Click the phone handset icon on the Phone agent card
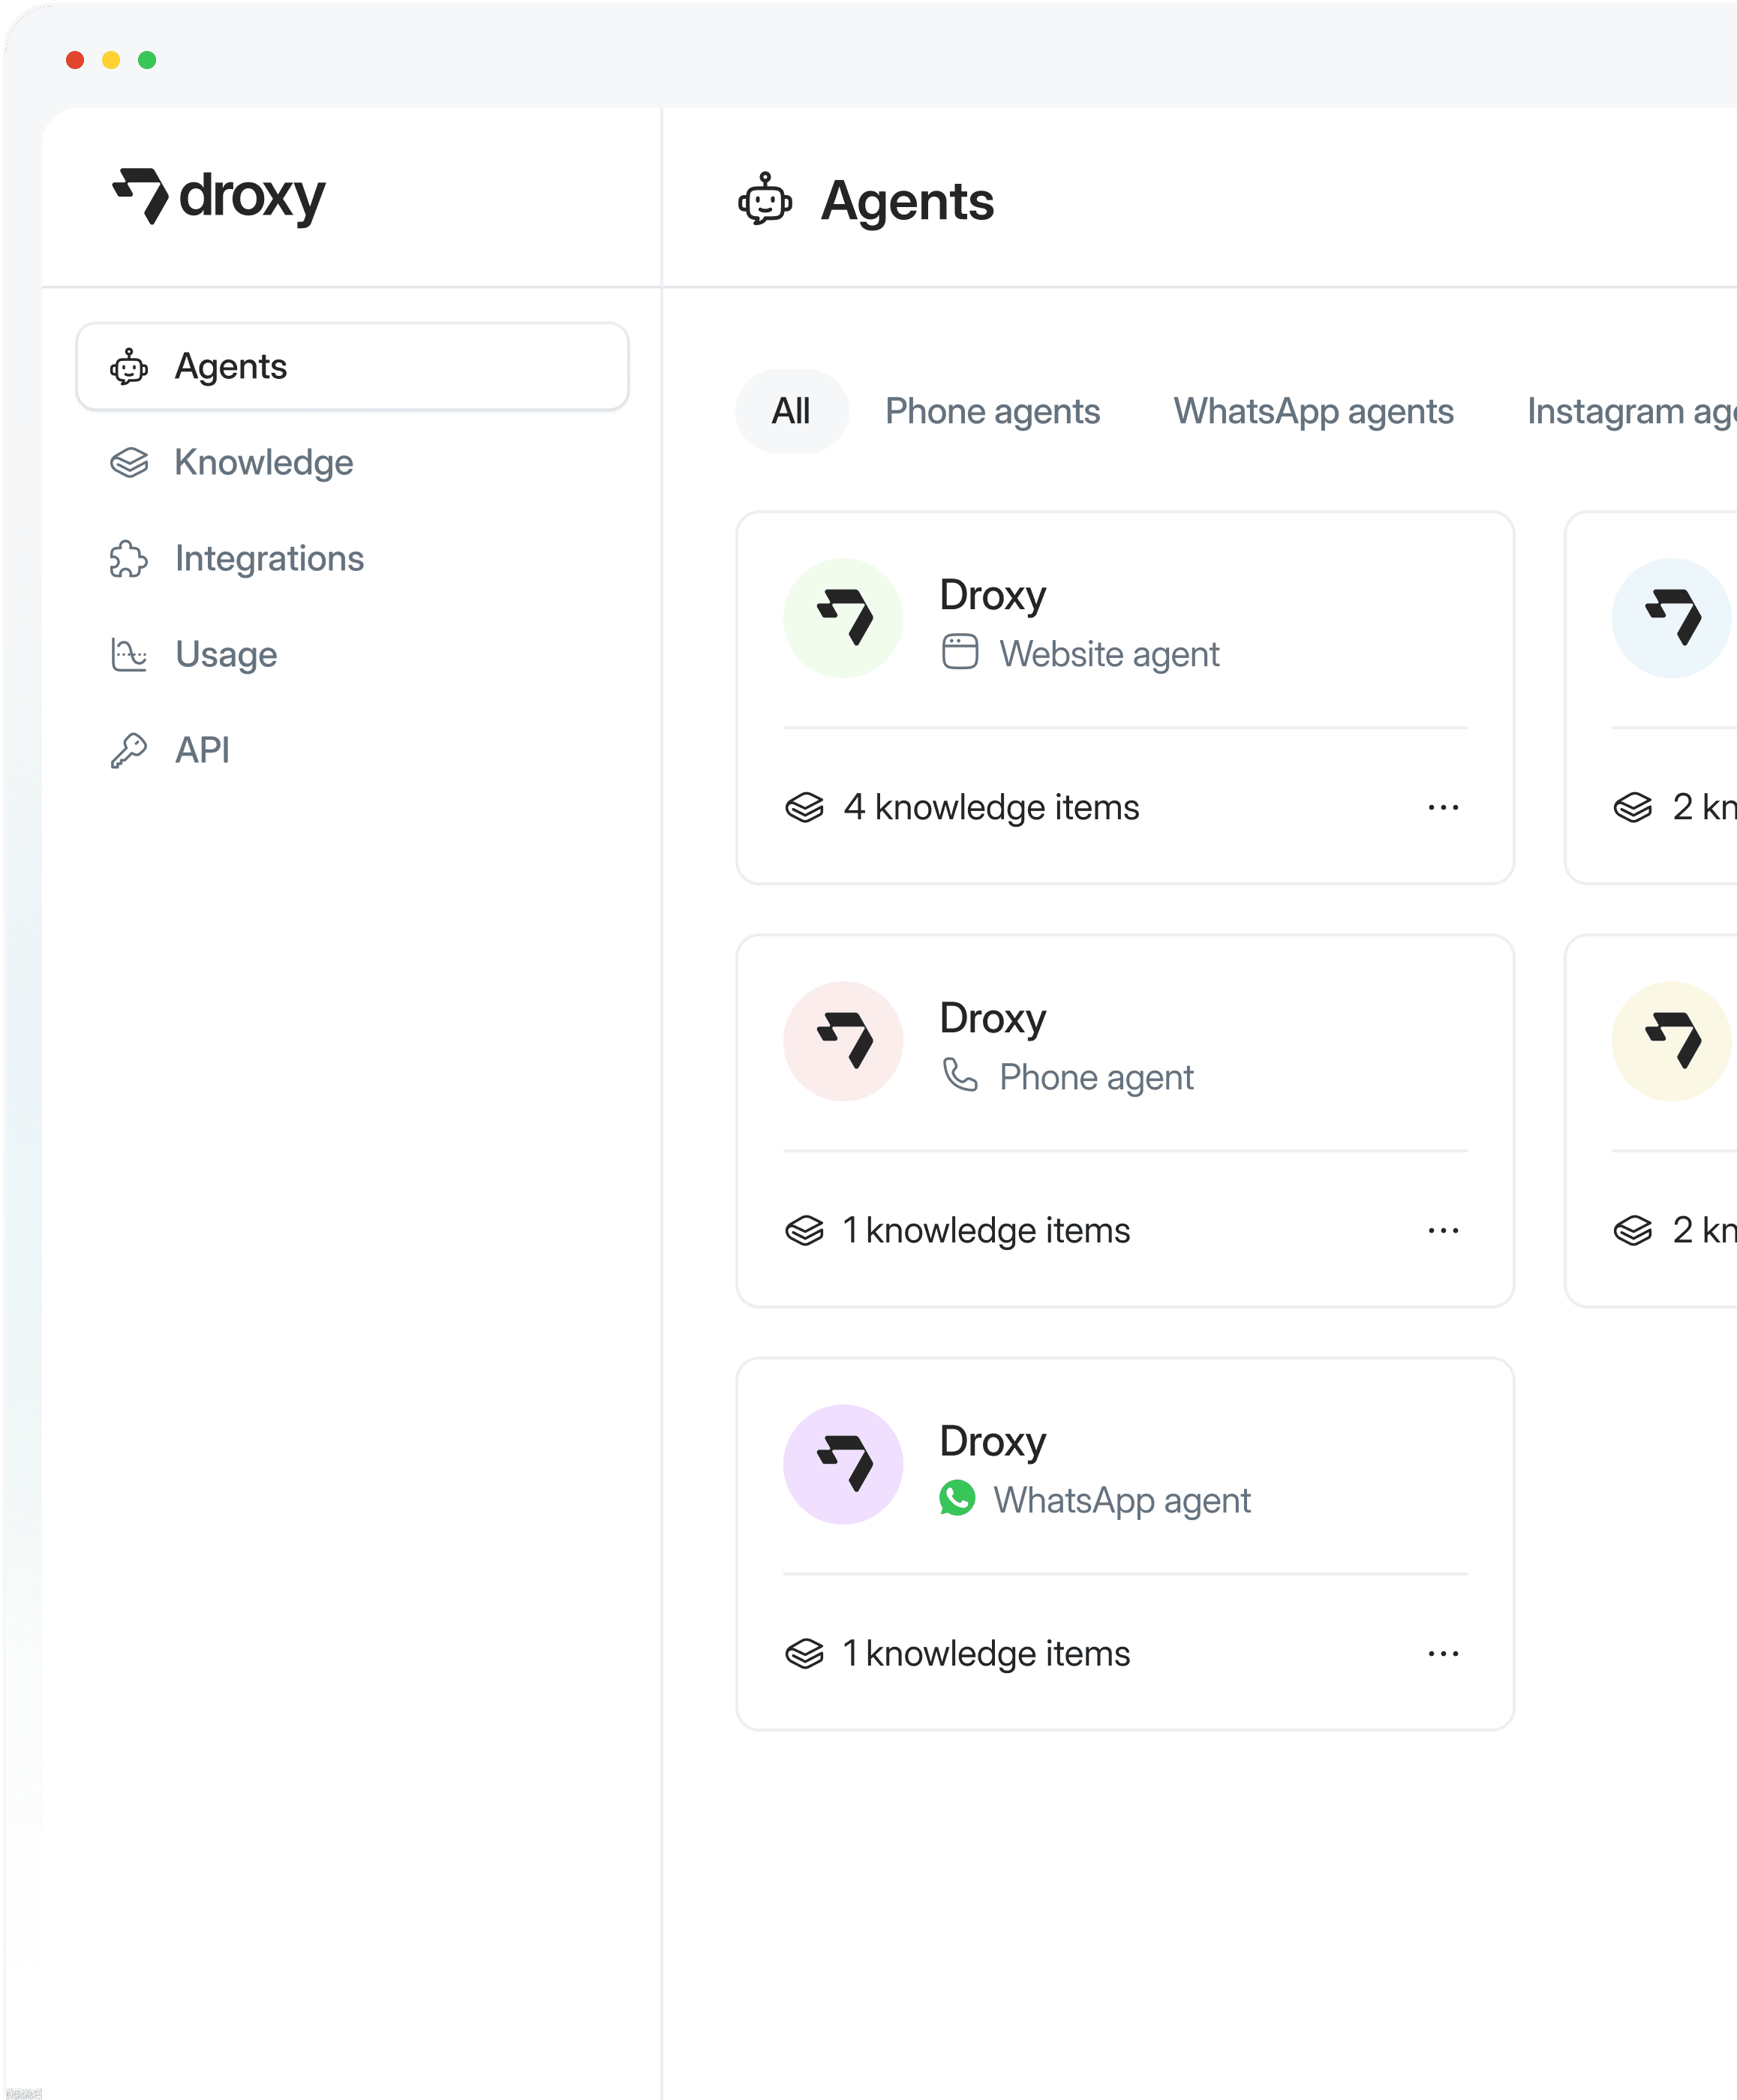This screenshot has height=2100, width=1737. [960, 1076]
